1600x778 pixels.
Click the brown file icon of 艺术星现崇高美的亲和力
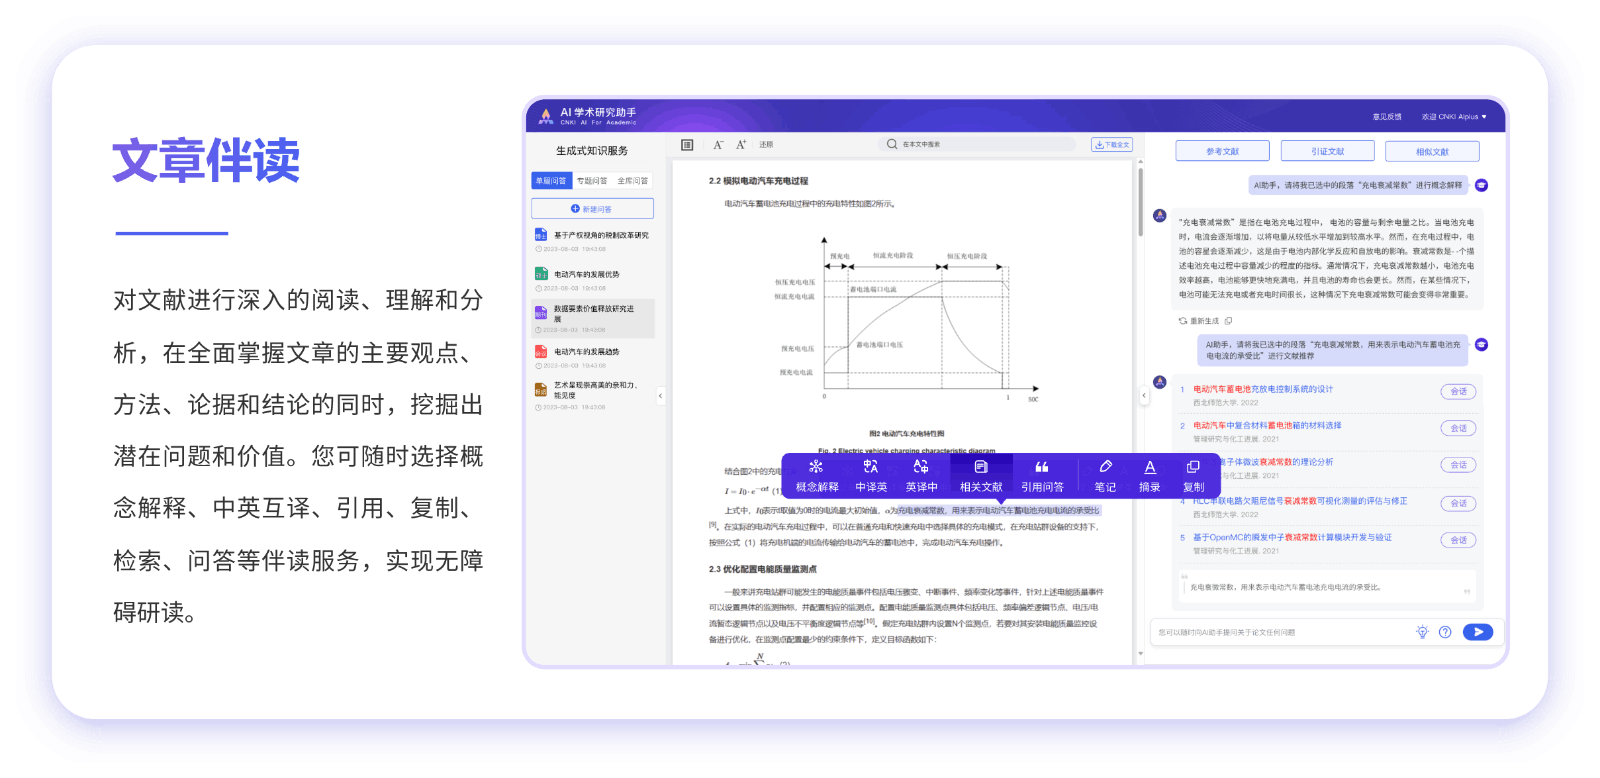541,390
